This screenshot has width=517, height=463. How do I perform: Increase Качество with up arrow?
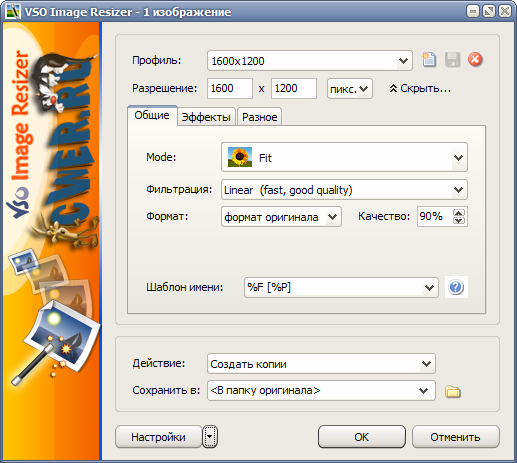(x=459, y=213)
